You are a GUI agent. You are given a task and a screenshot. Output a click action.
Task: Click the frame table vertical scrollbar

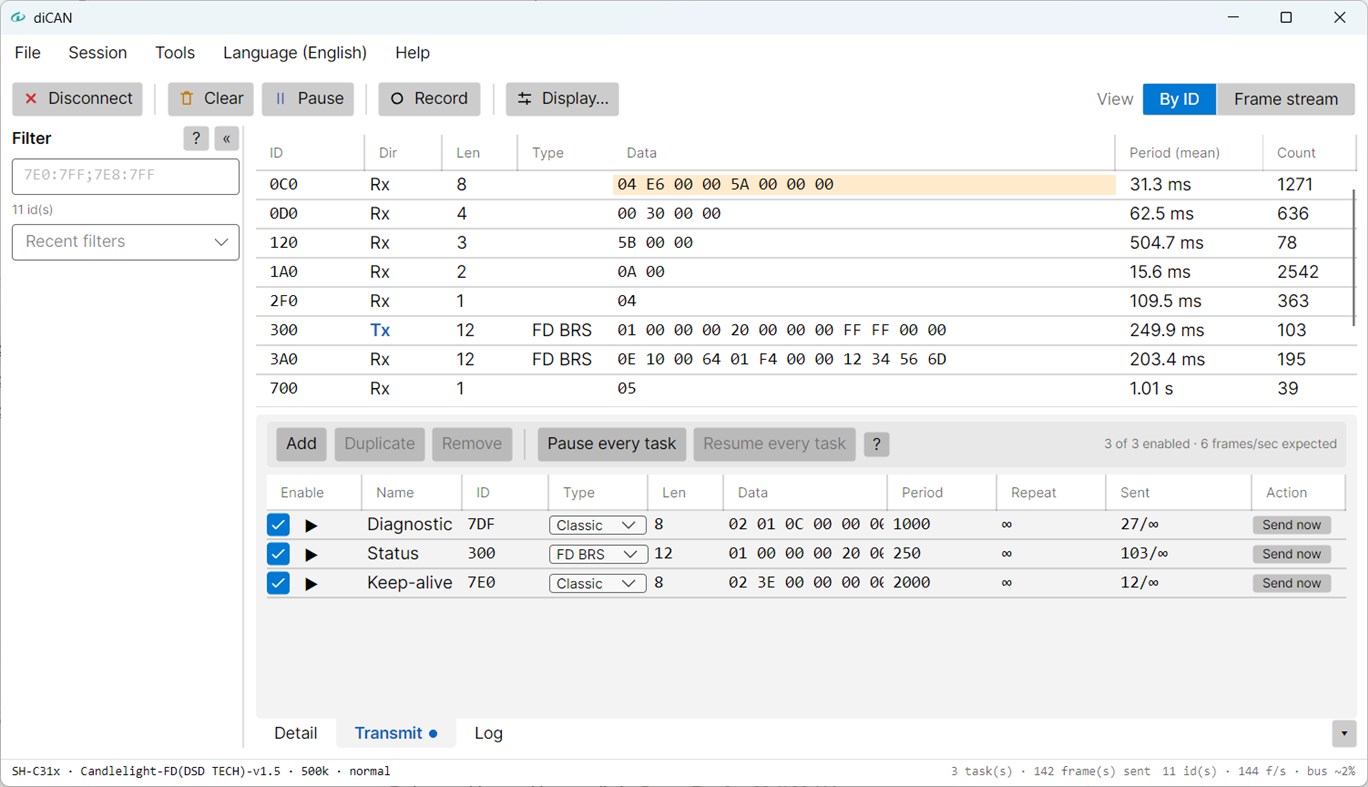(1353, 257)
